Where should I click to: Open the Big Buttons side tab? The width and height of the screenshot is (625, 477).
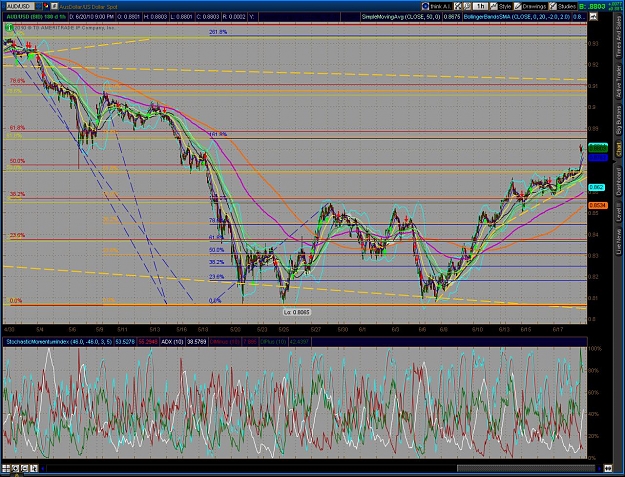pyautogui.click(x=619, y=122)
